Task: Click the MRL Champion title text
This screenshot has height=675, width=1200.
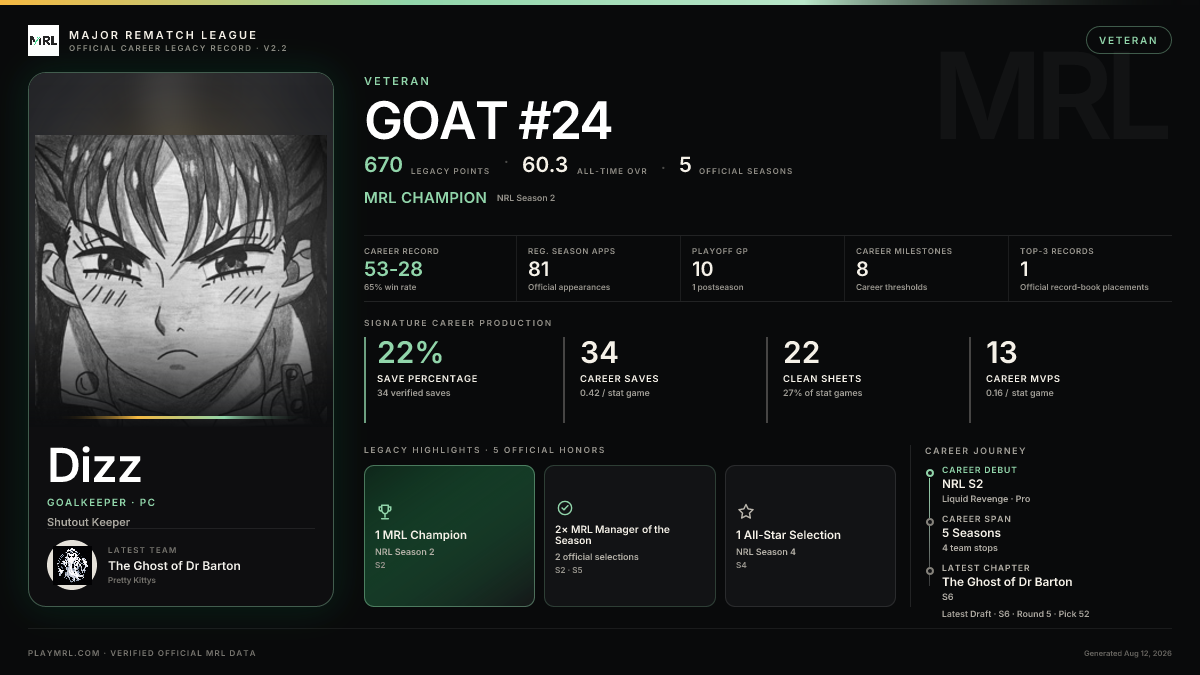Action: pyautogui.click(x=425, y=198)
